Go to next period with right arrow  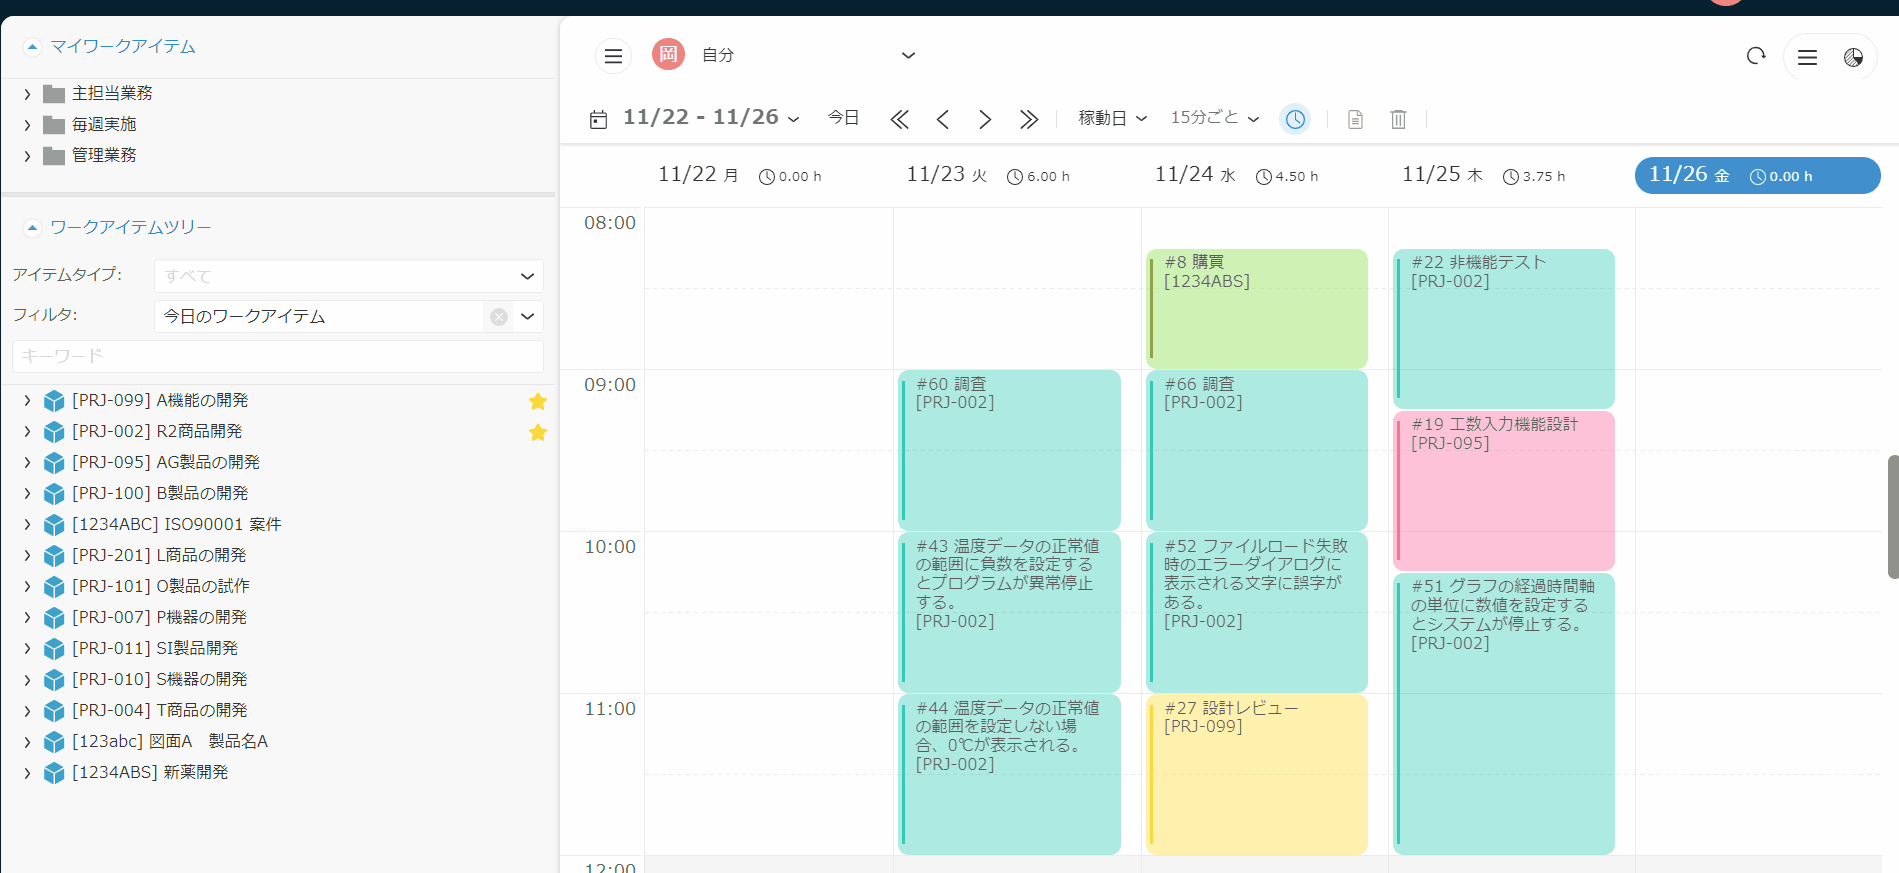tap(985, 119)
